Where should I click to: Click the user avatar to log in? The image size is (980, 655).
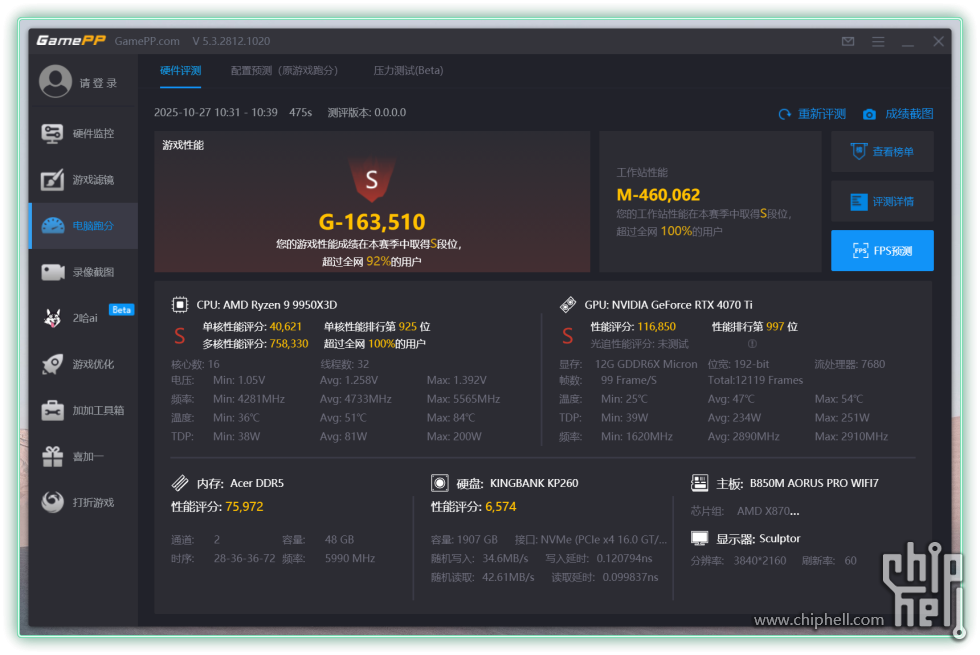point(55,82)
